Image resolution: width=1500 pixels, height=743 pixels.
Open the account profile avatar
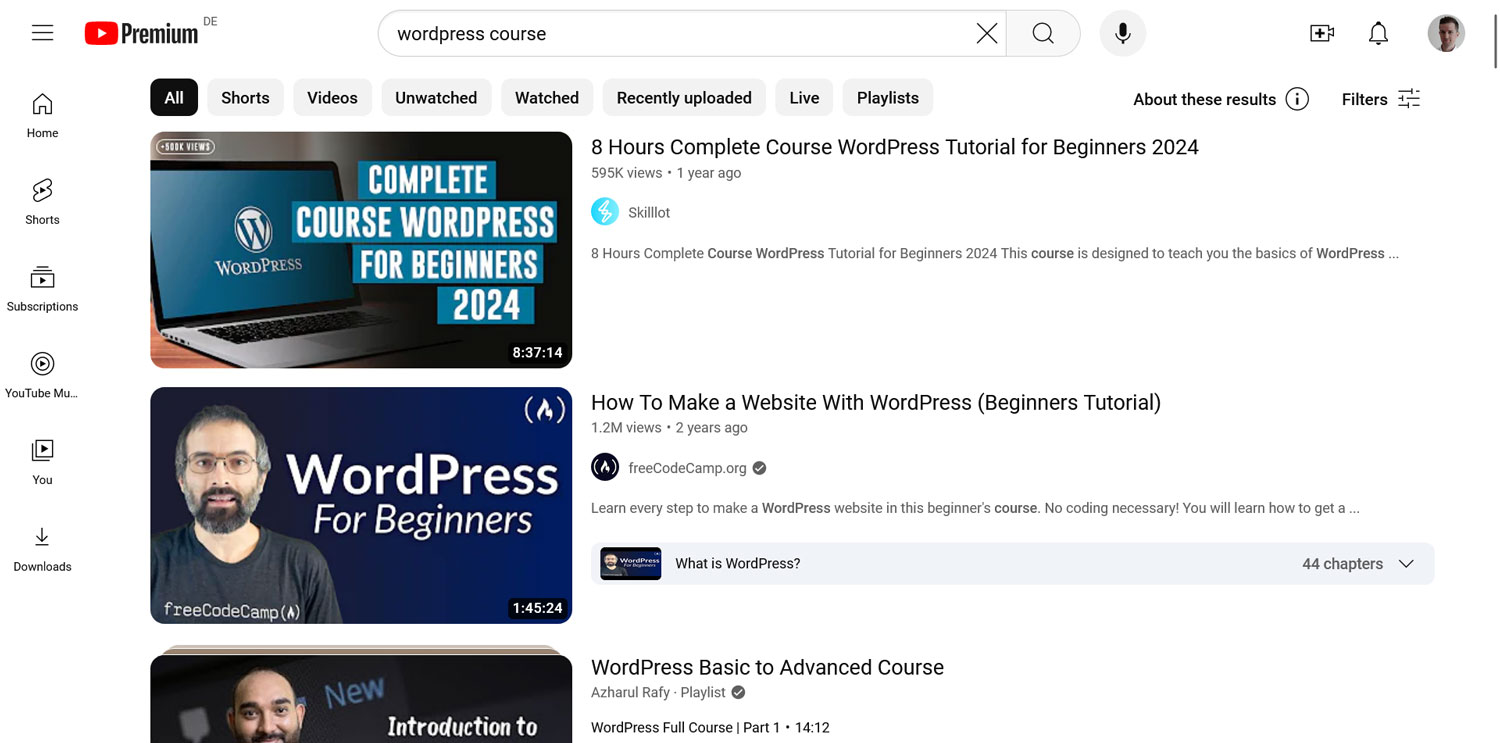tap(1445, 34)
